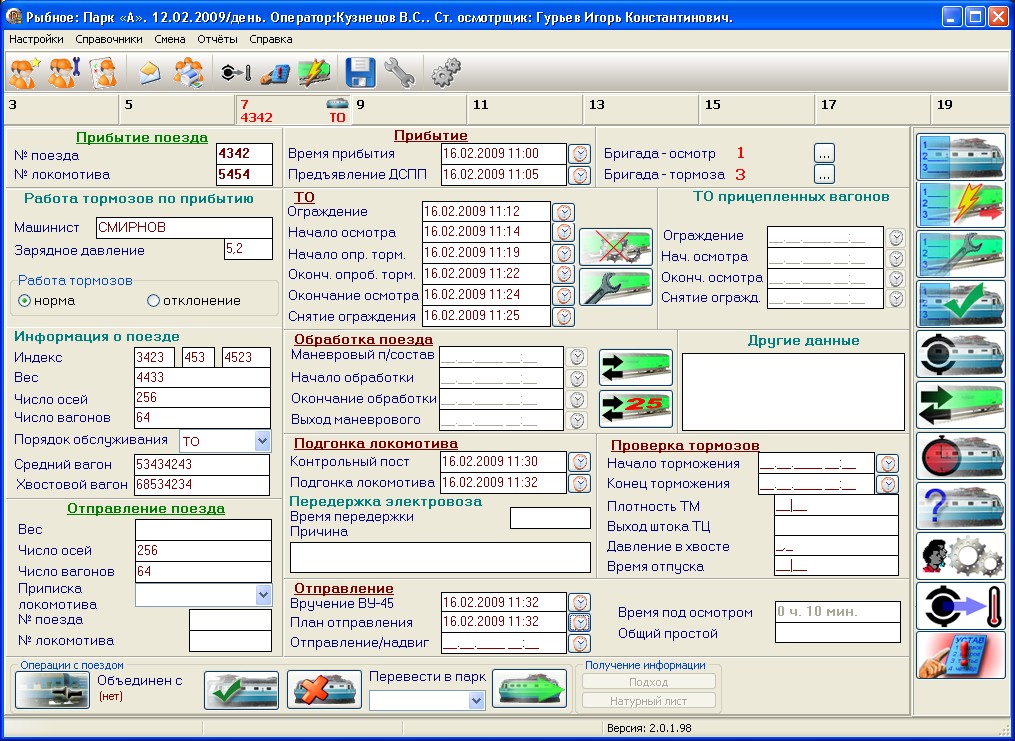
Task: Click the Время передержки field
Action: click(550, 518)
